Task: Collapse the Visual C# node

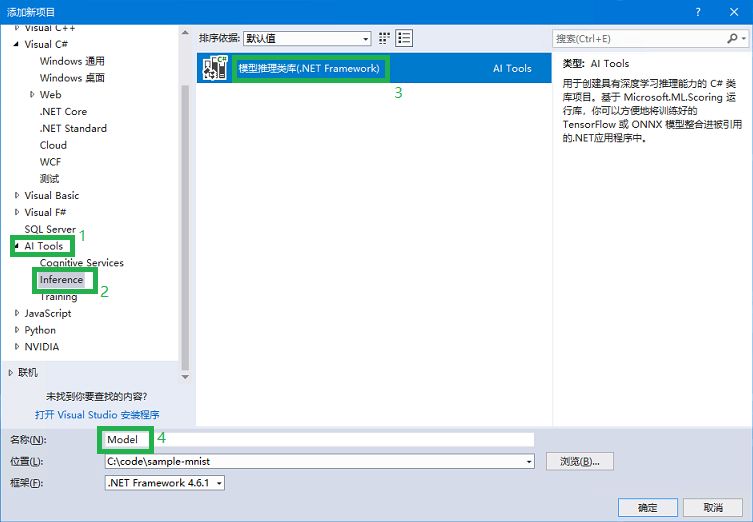Action: [x=16, y=44]
